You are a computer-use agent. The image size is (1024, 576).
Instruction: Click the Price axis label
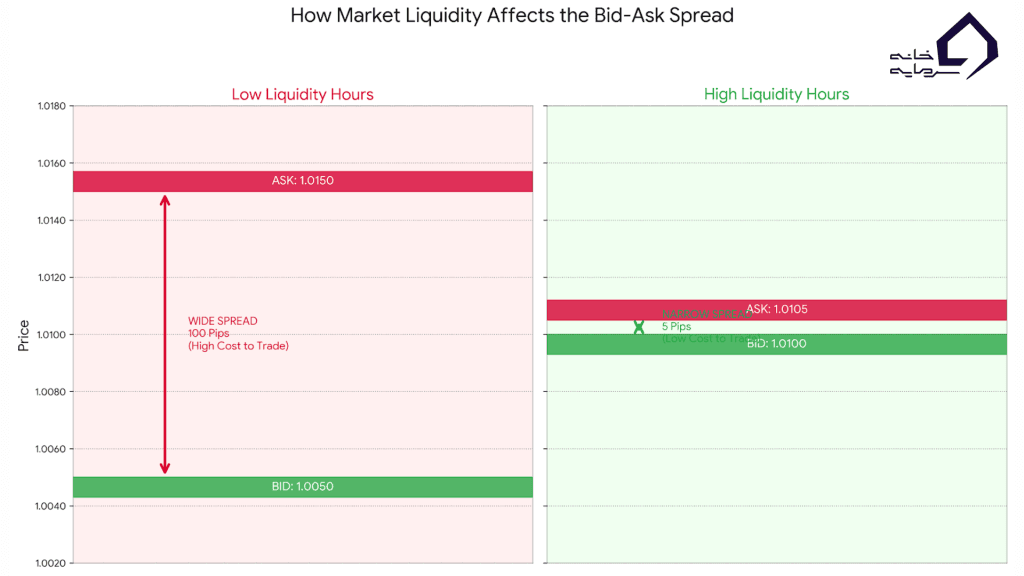(x=23, y=335)
